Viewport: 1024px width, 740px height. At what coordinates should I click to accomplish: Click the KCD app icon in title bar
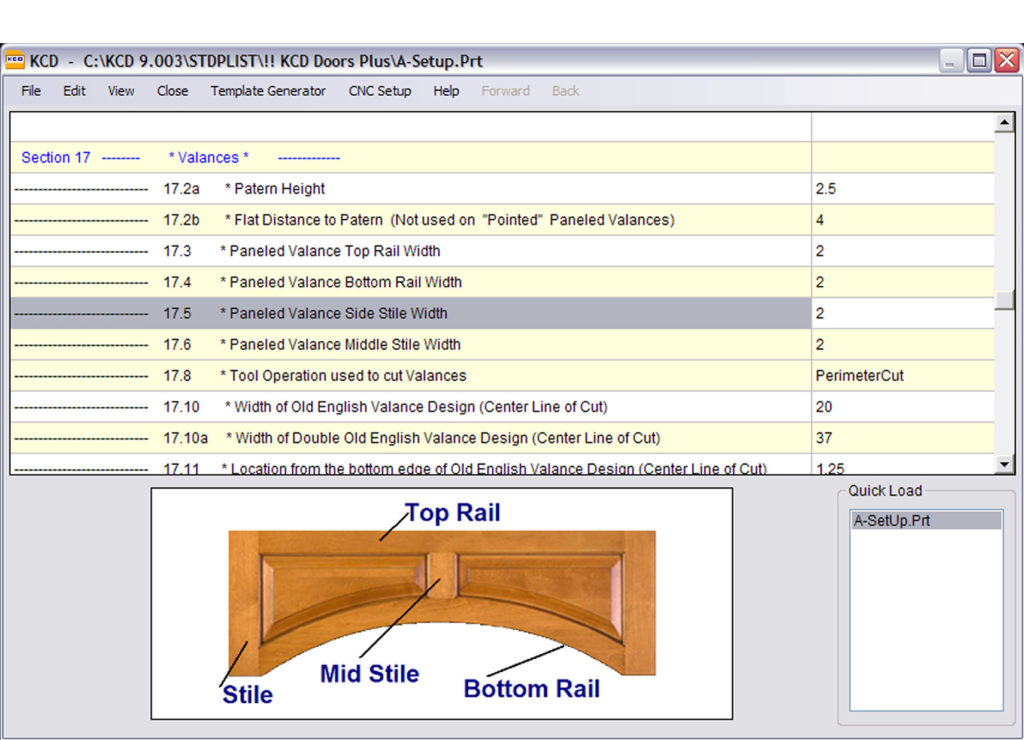(15, 61)
